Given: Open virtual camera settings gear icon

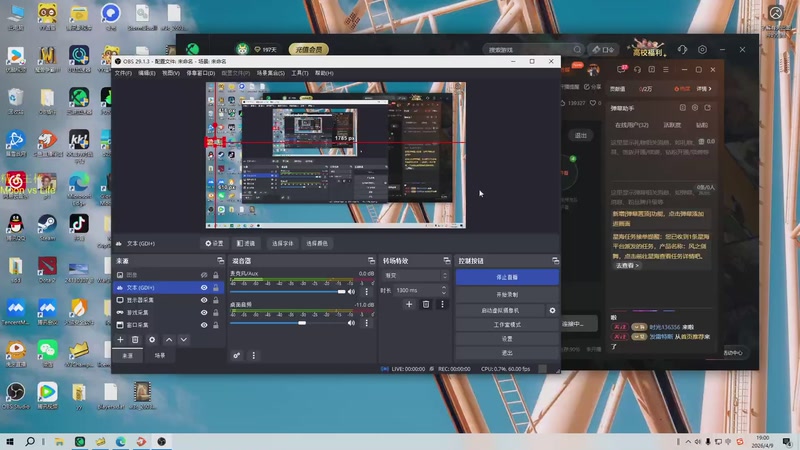Looking at the screenshot, I should tap(552, 310).
